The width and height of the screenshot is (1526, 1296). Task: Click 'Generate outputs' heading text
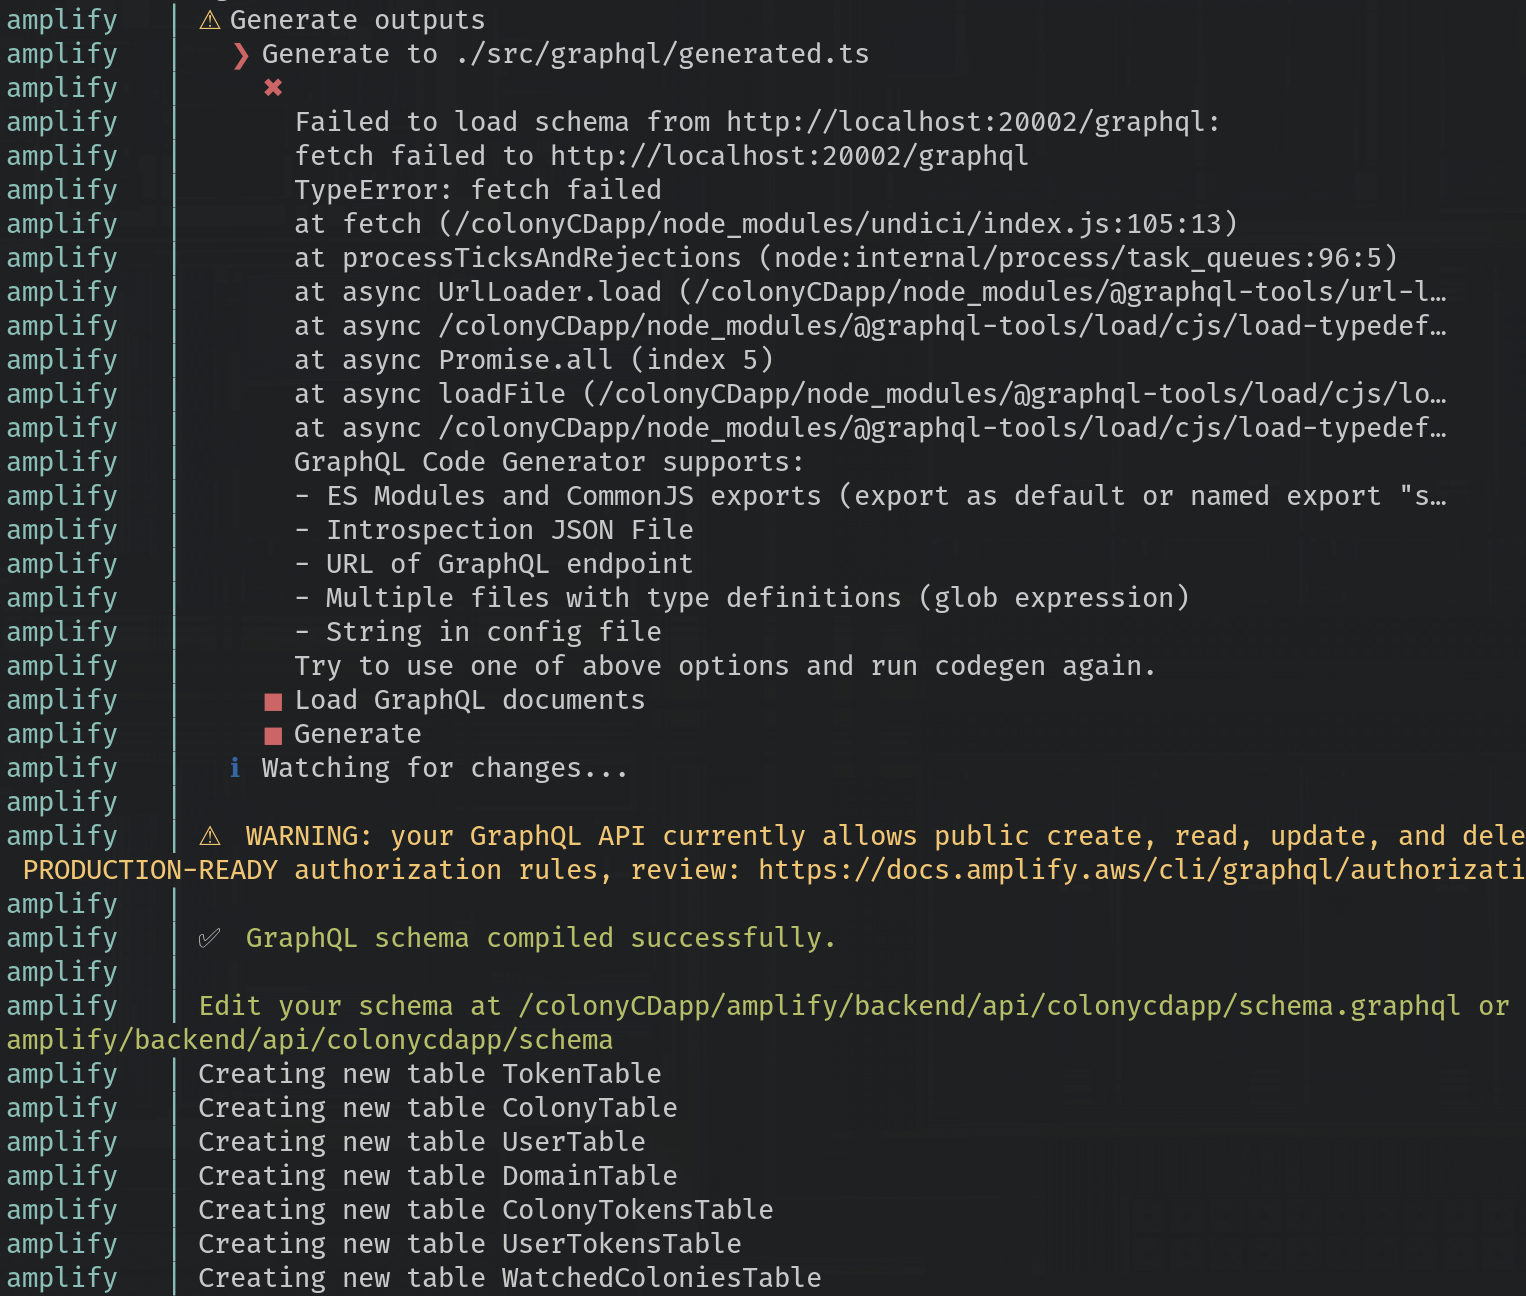tap(358, 20)
